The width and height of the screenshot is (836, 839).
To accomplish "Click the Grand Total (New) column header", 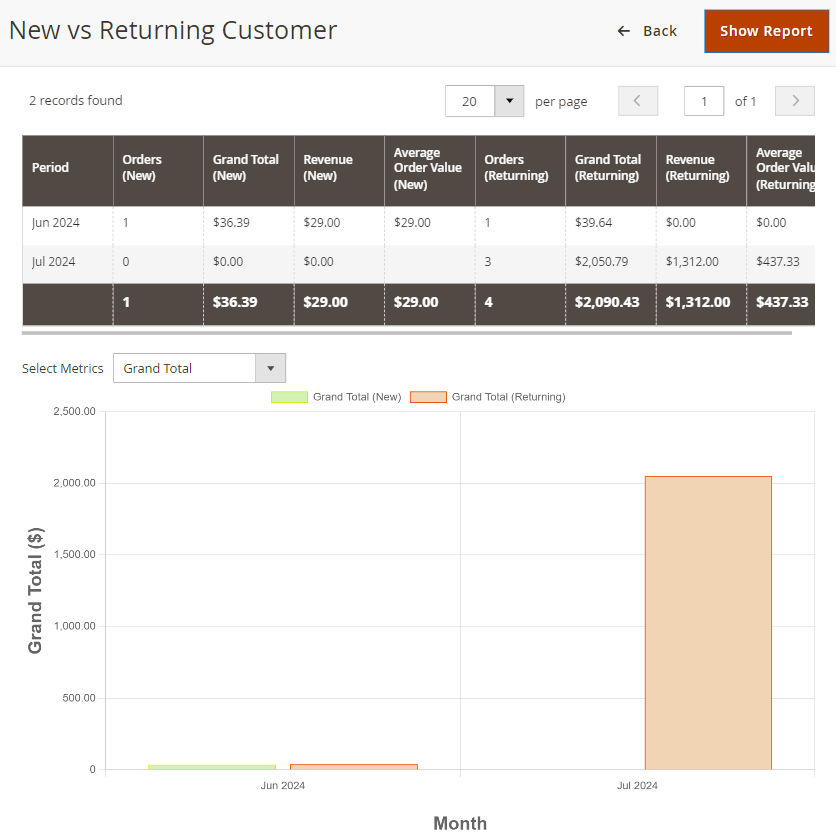I will (x=249, y=171).
